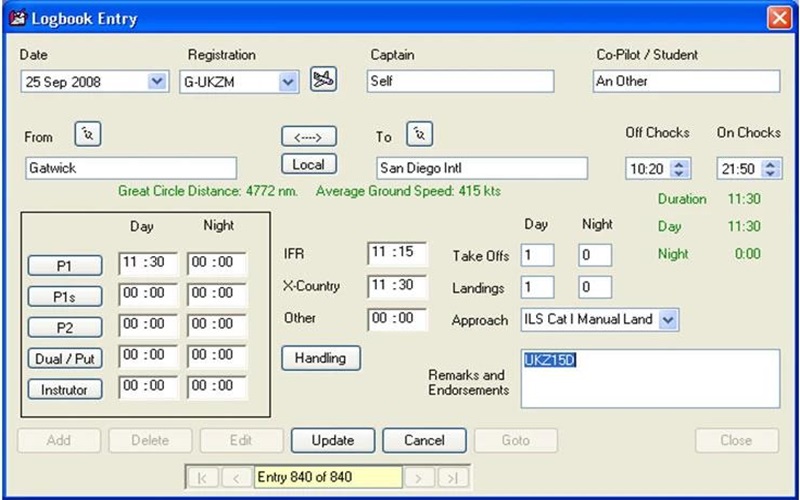Expand the Date dropdown
The width and height of the screenshot is (800, 500).
coord(157,82)
